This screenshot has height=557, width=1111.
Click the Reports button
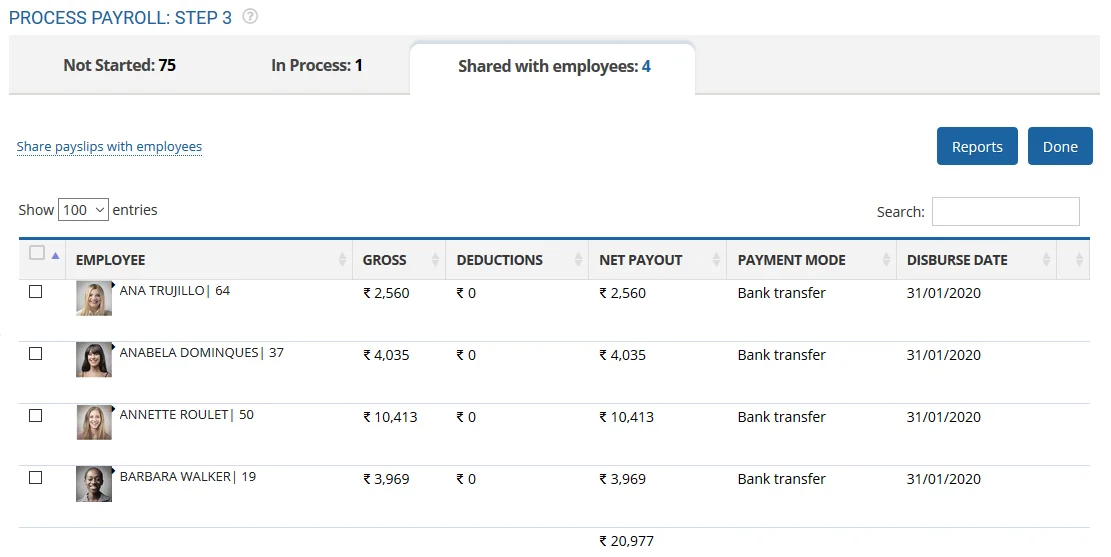[977, 147]
